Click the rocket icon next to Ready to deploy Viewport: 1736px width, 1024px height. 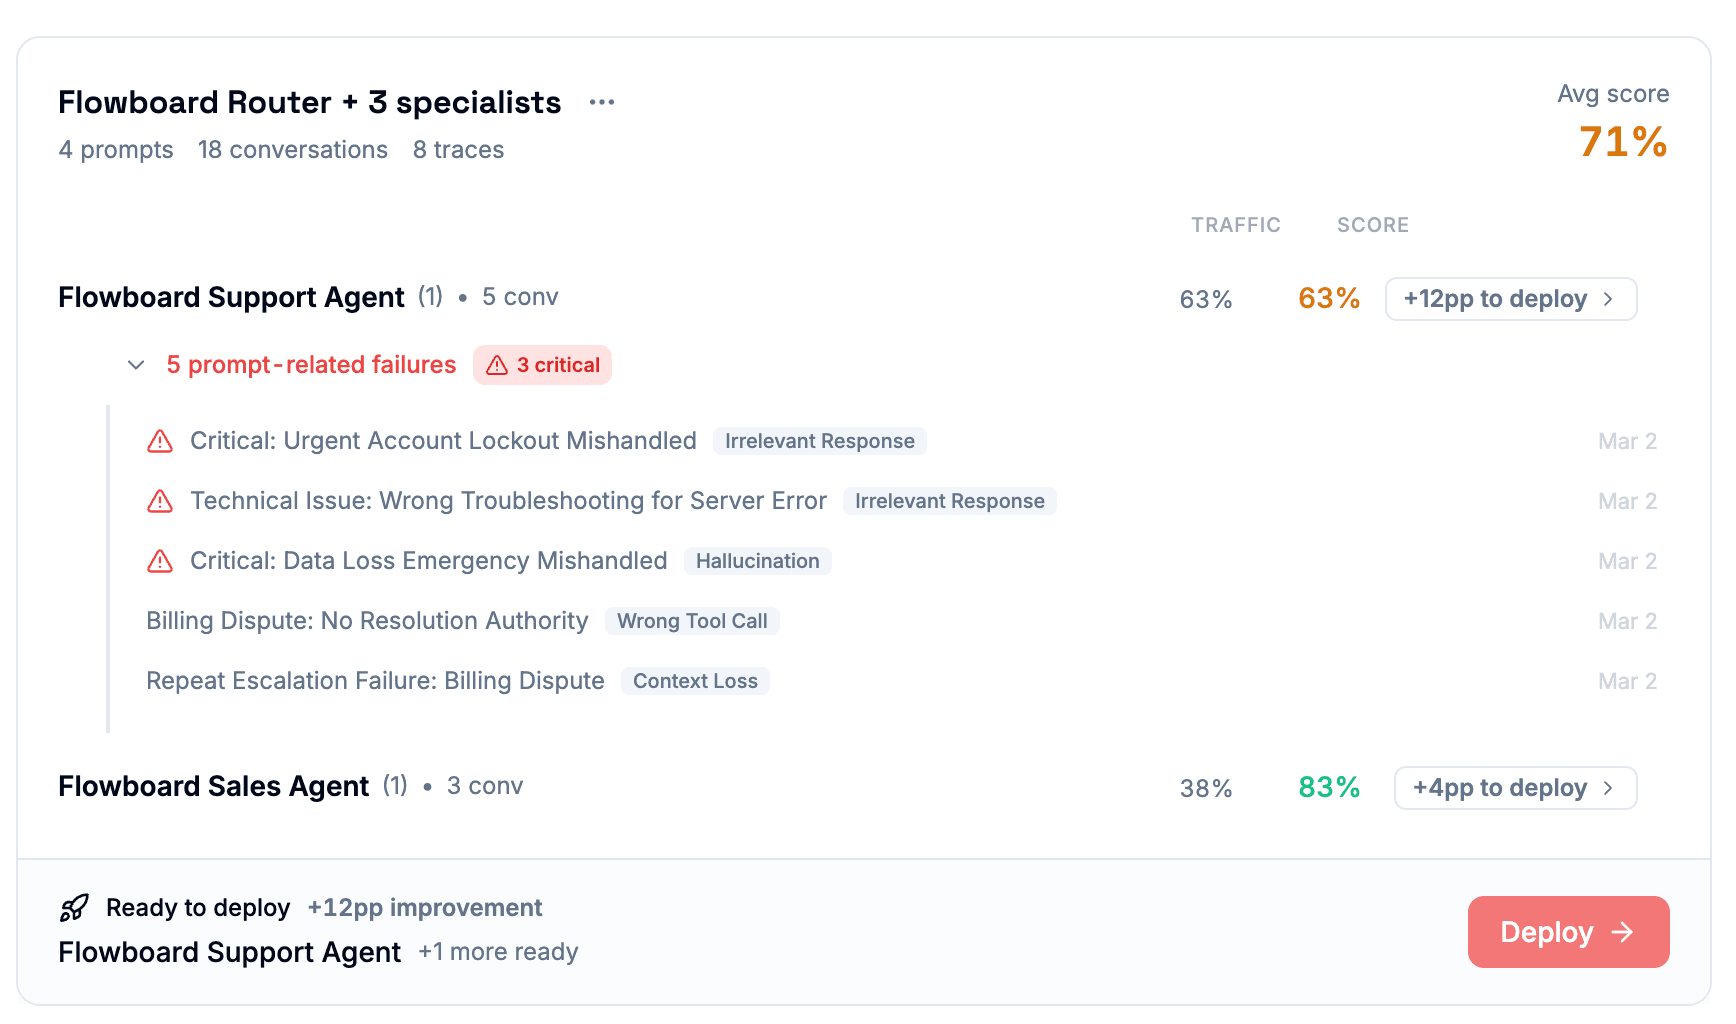click(x=73, y=907)
